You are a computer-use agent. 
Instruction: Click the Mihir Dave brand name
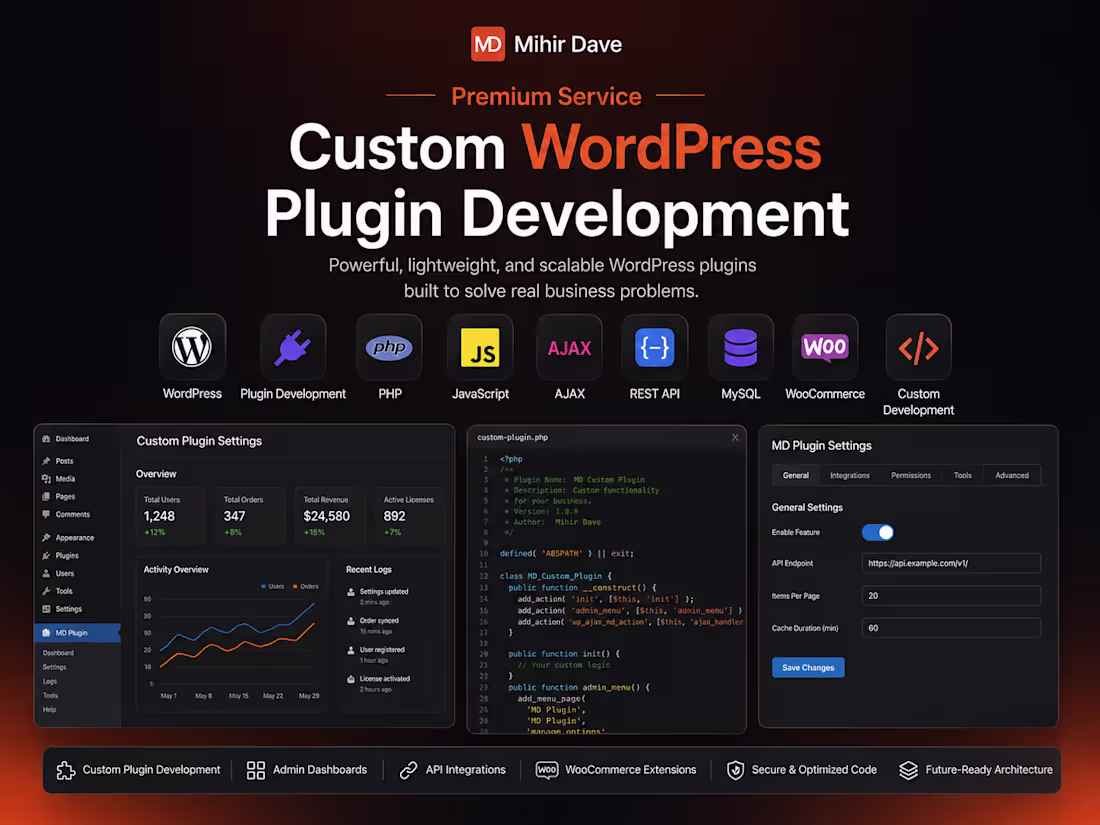click(568, 45)
